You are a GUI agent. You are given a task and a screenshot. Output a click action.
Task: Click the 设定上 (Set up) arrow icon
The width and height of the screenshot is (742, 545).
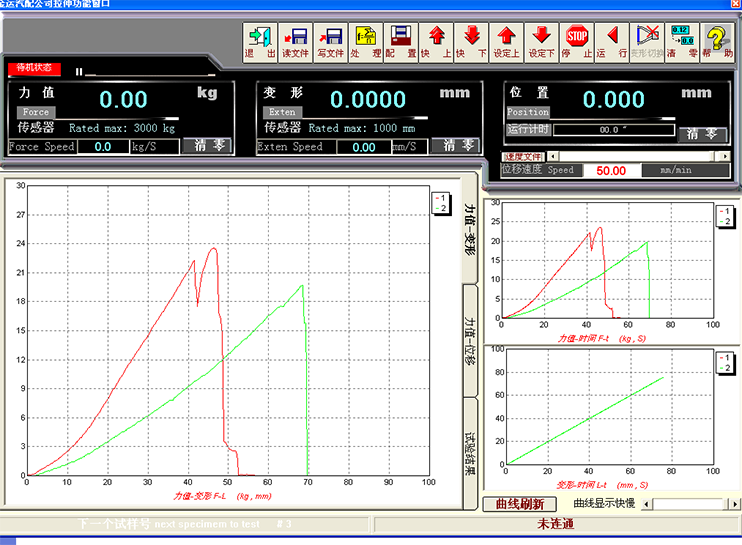pos(507,40)
